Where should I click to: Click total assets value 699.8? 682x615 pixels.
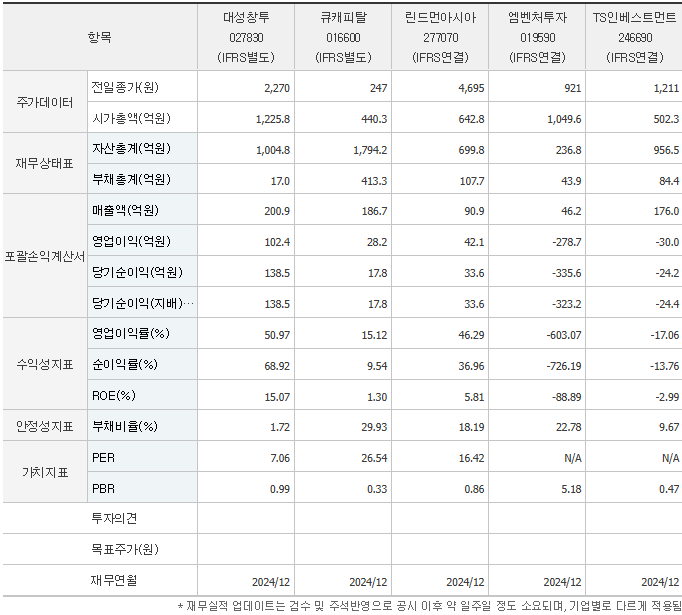coord(471,150)
